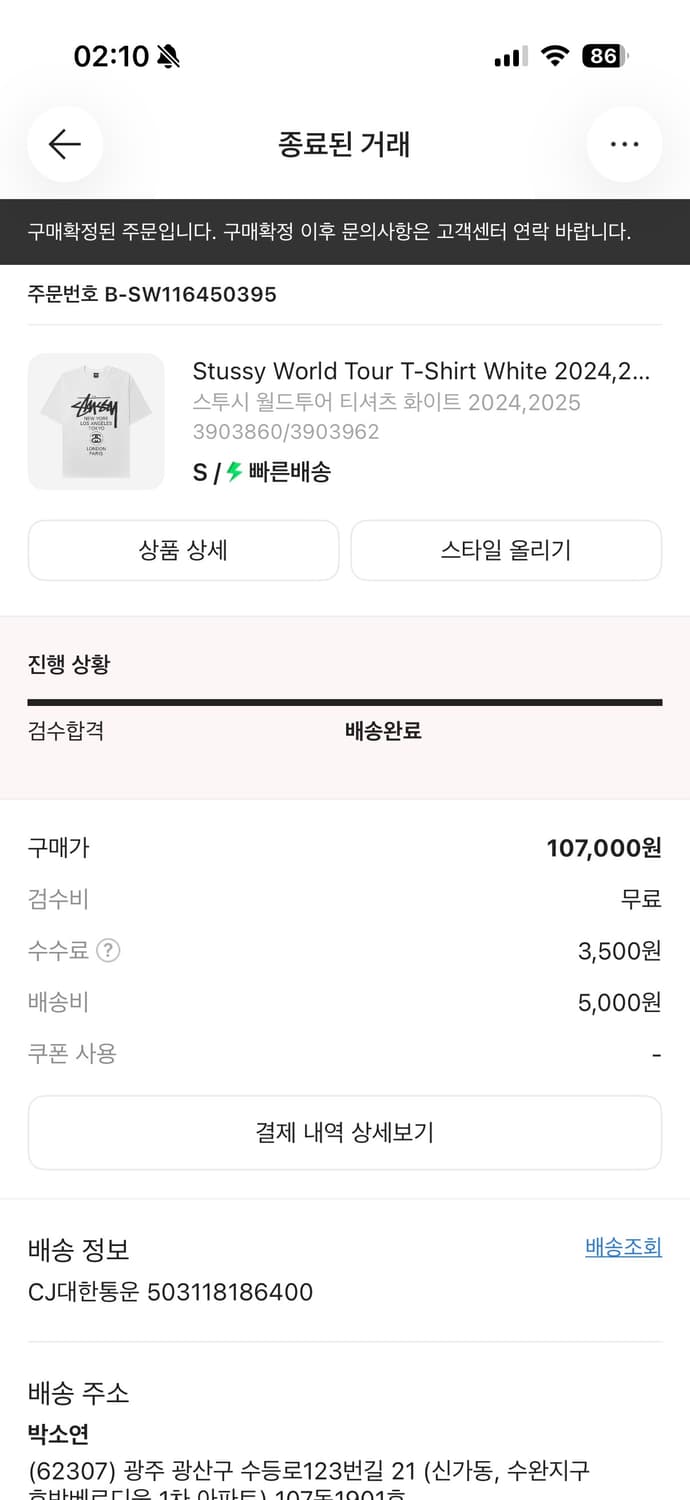Tap the Wi-Fi icon in the status bar
Viewport: 690px width, 1500px height.
[x=556, y=56]
